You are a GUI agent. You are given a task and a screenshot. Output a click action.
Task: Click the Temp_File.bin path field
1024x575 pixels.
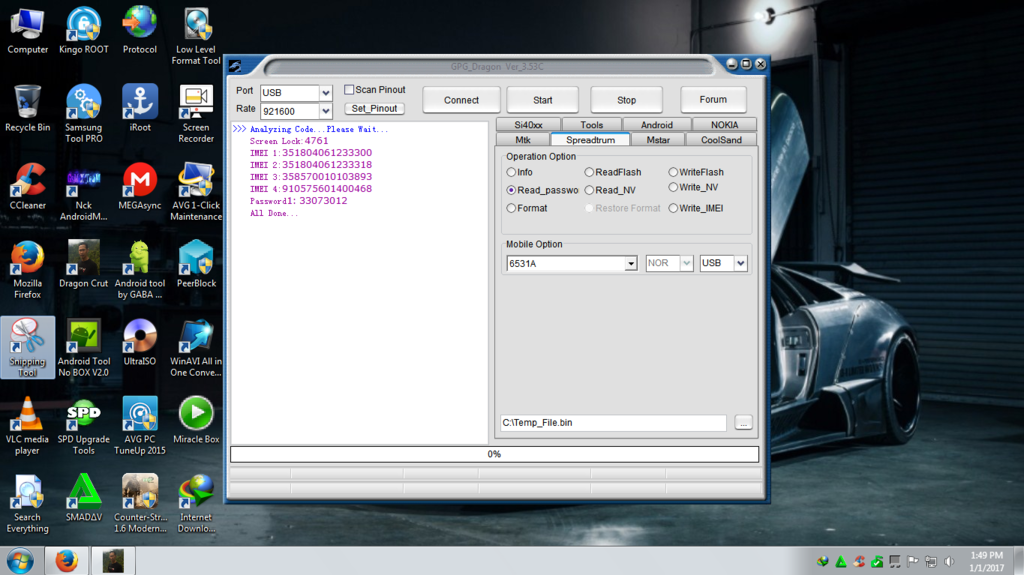(x=613, y=423)
